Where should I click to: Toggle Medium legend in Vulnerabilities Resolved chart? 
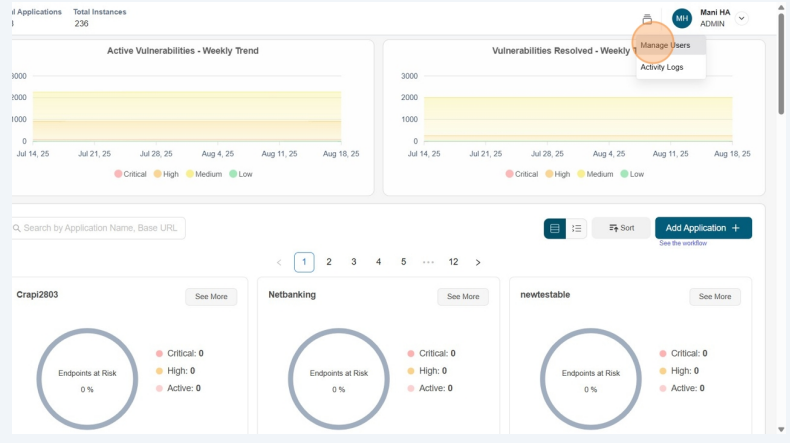pyautogui.click(x=594, y=174)
